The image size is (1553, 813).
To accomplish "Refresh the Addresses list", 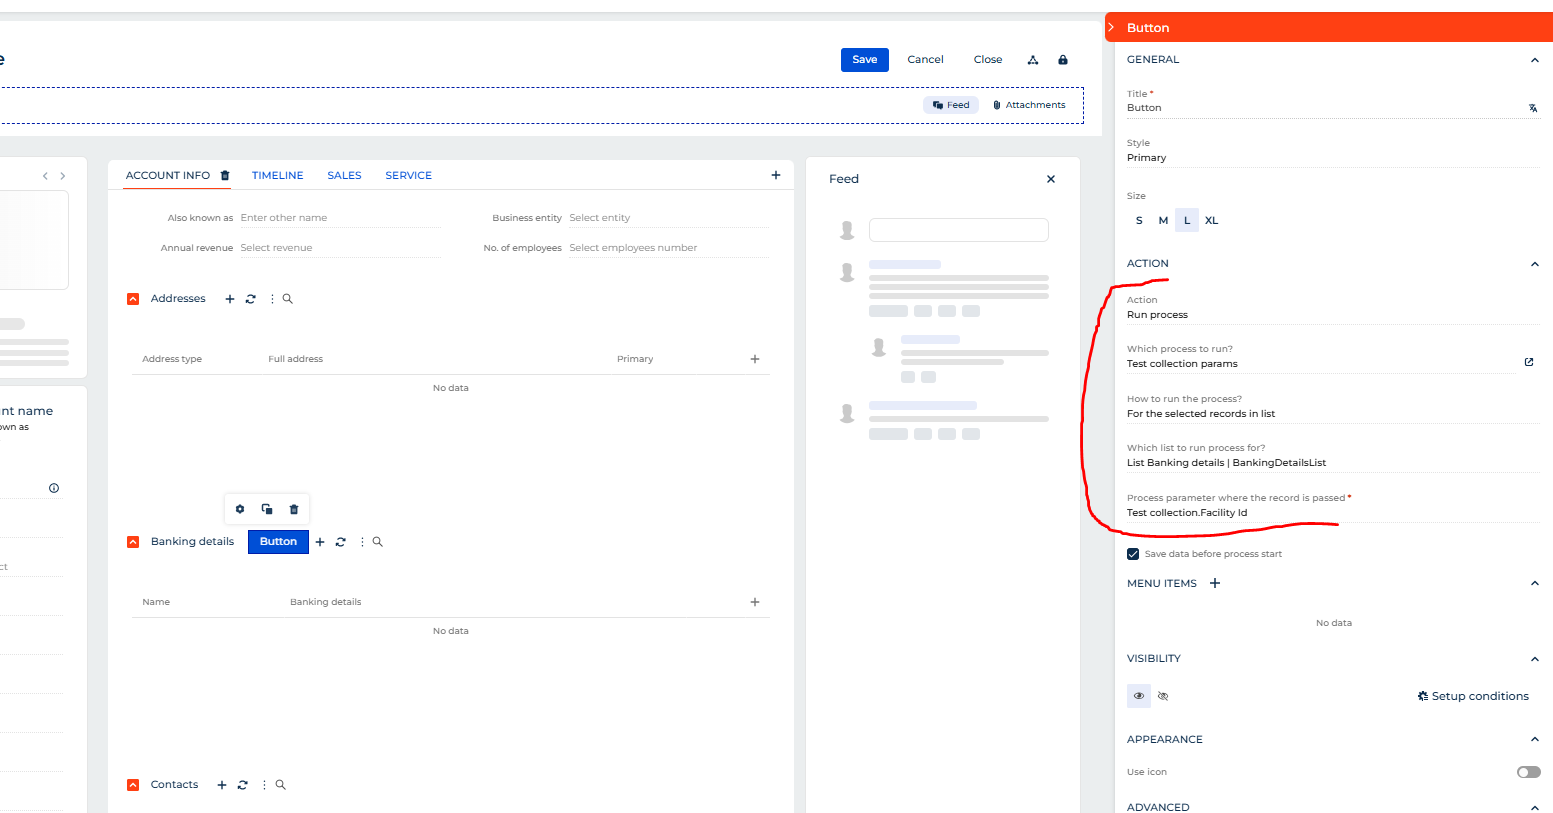I will tap(251, 299).
